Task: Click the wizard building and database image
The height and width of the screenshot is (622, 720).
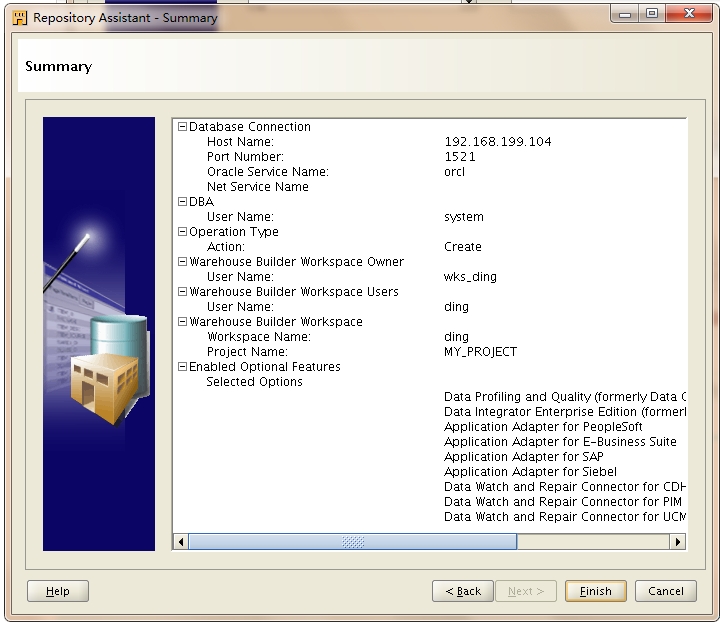Action: click(x=99, y=334)
